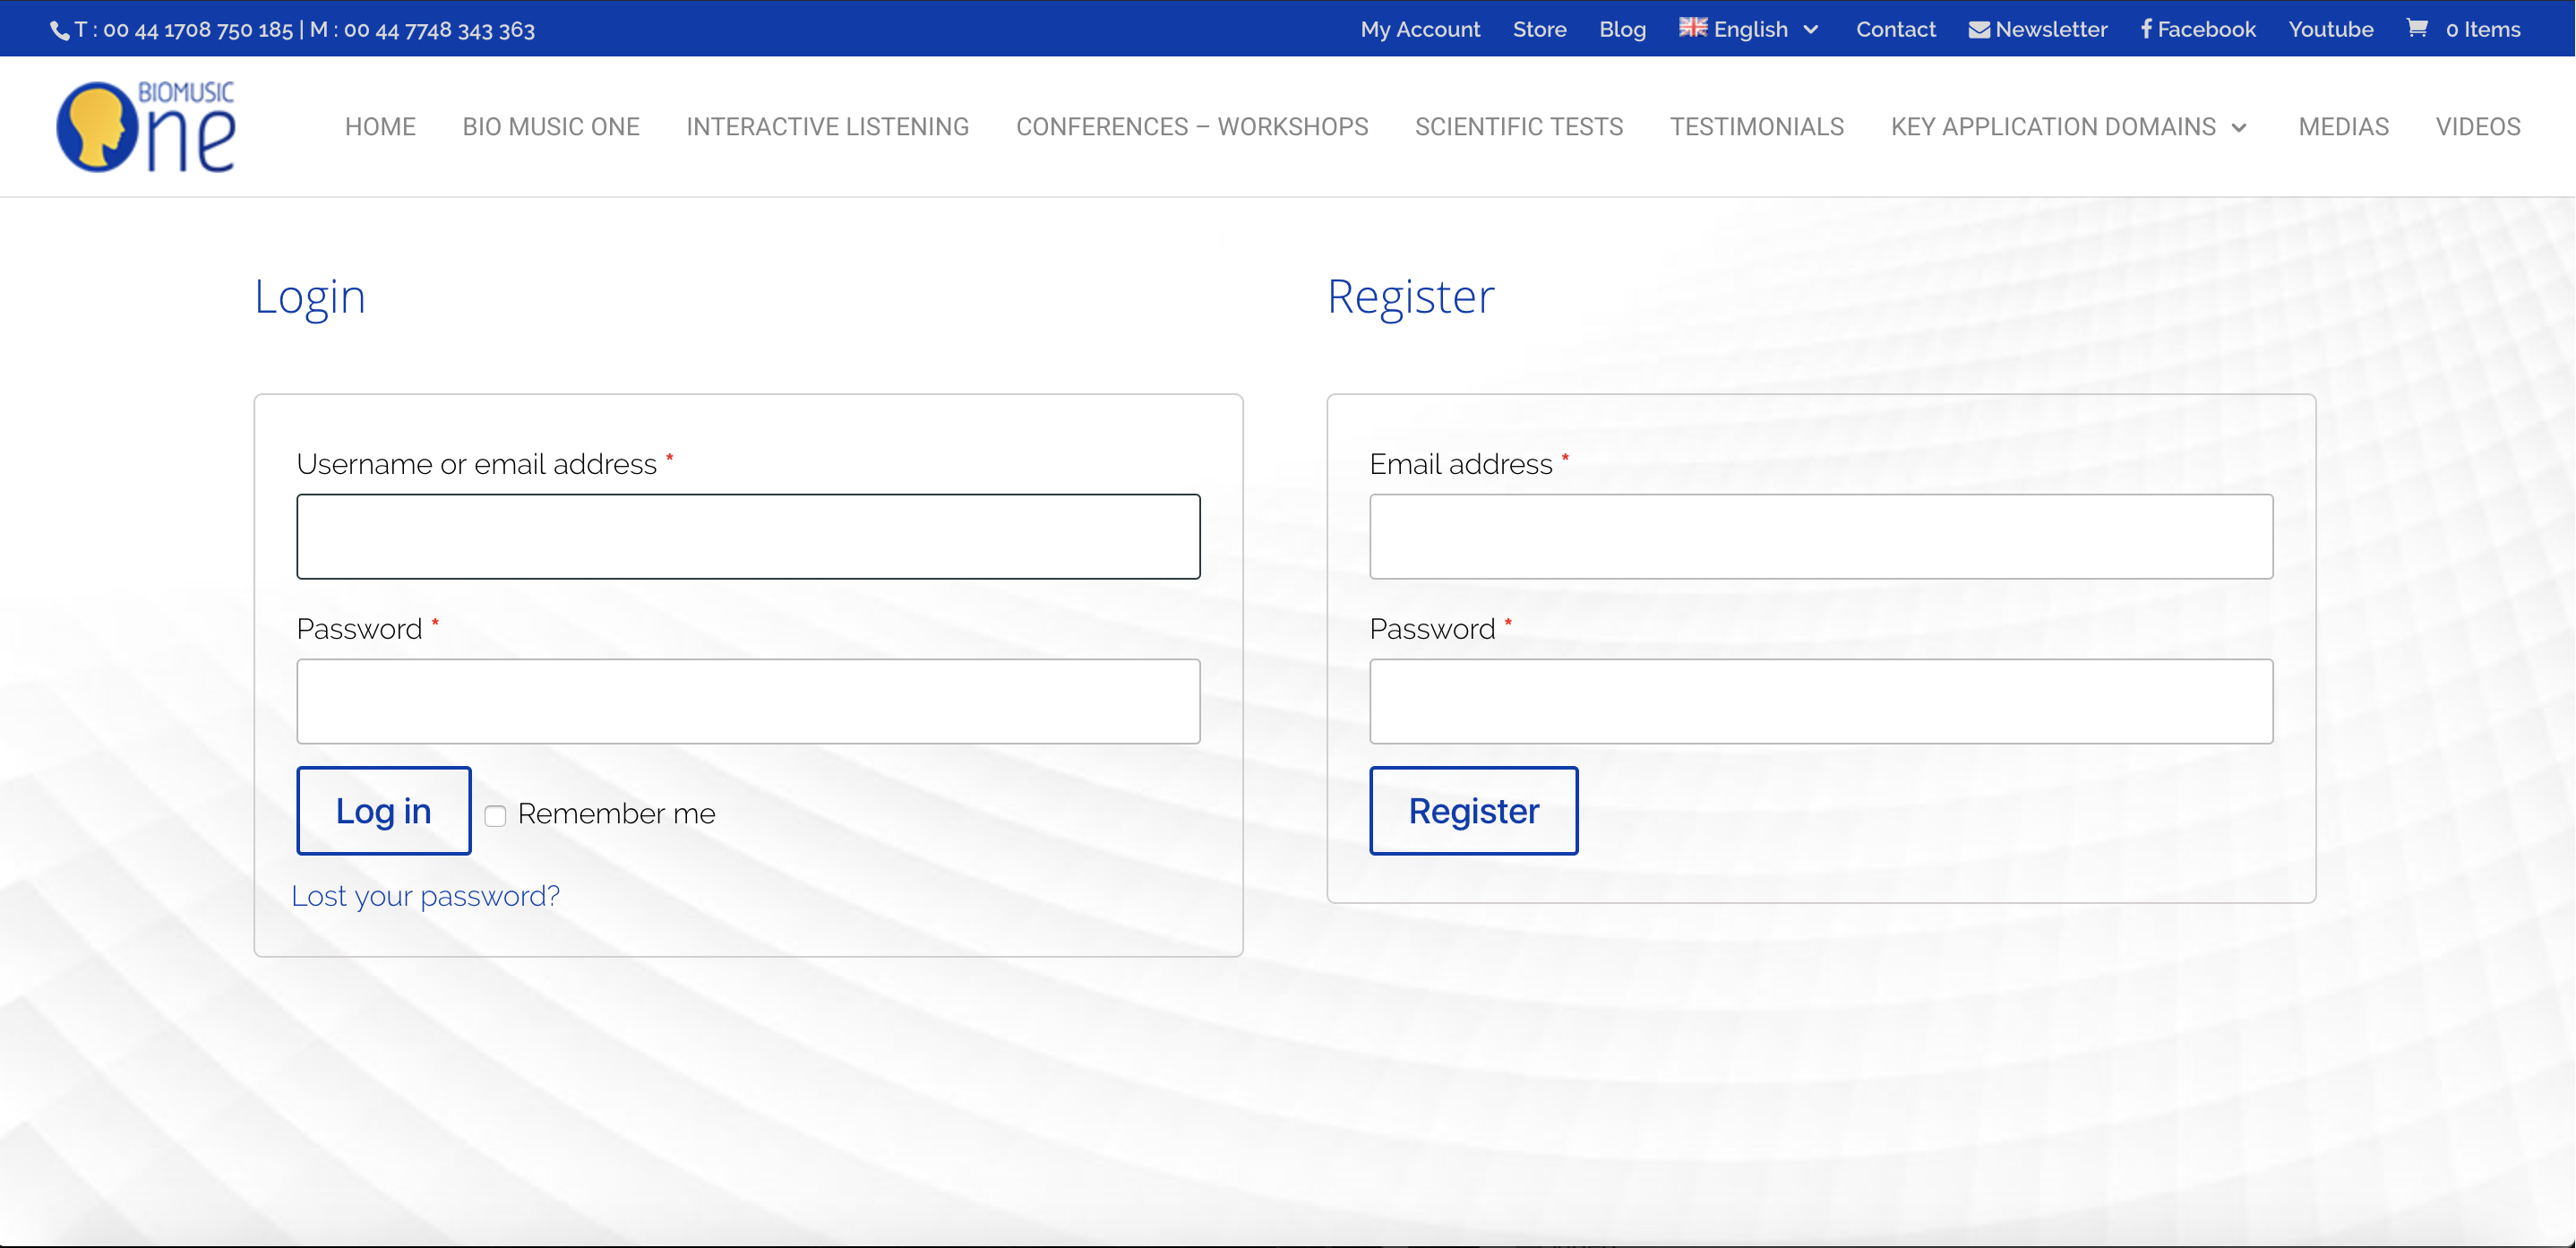This screenshot has width=2576, height=1248.
Task: Click the BioMusic One logo
Action: pyautogui.click(x=146, y=127)
